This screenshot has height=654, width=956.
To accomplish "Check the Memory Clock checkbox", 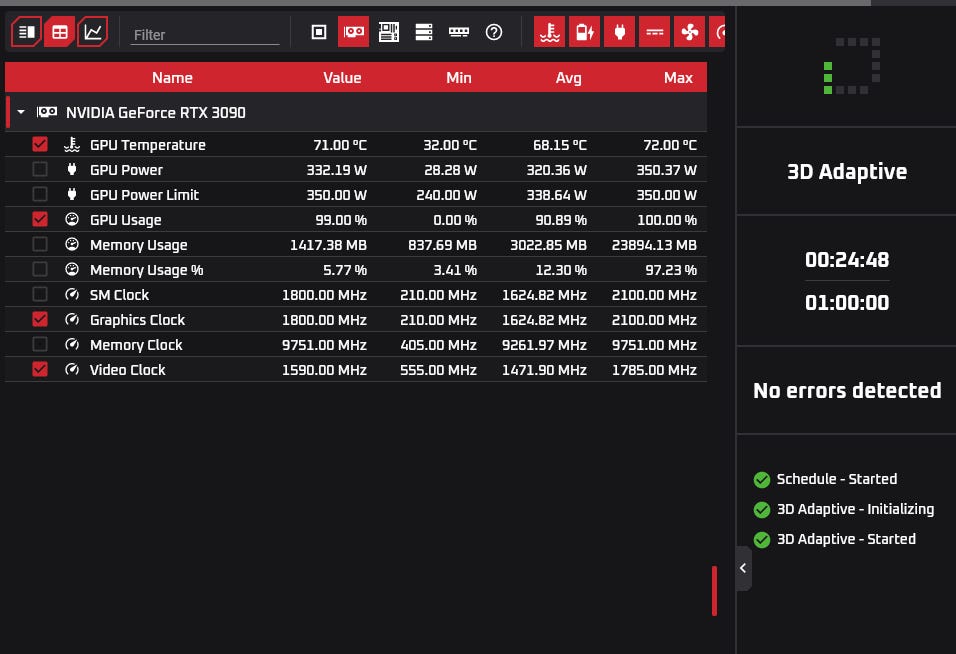I will click(40, 344).
